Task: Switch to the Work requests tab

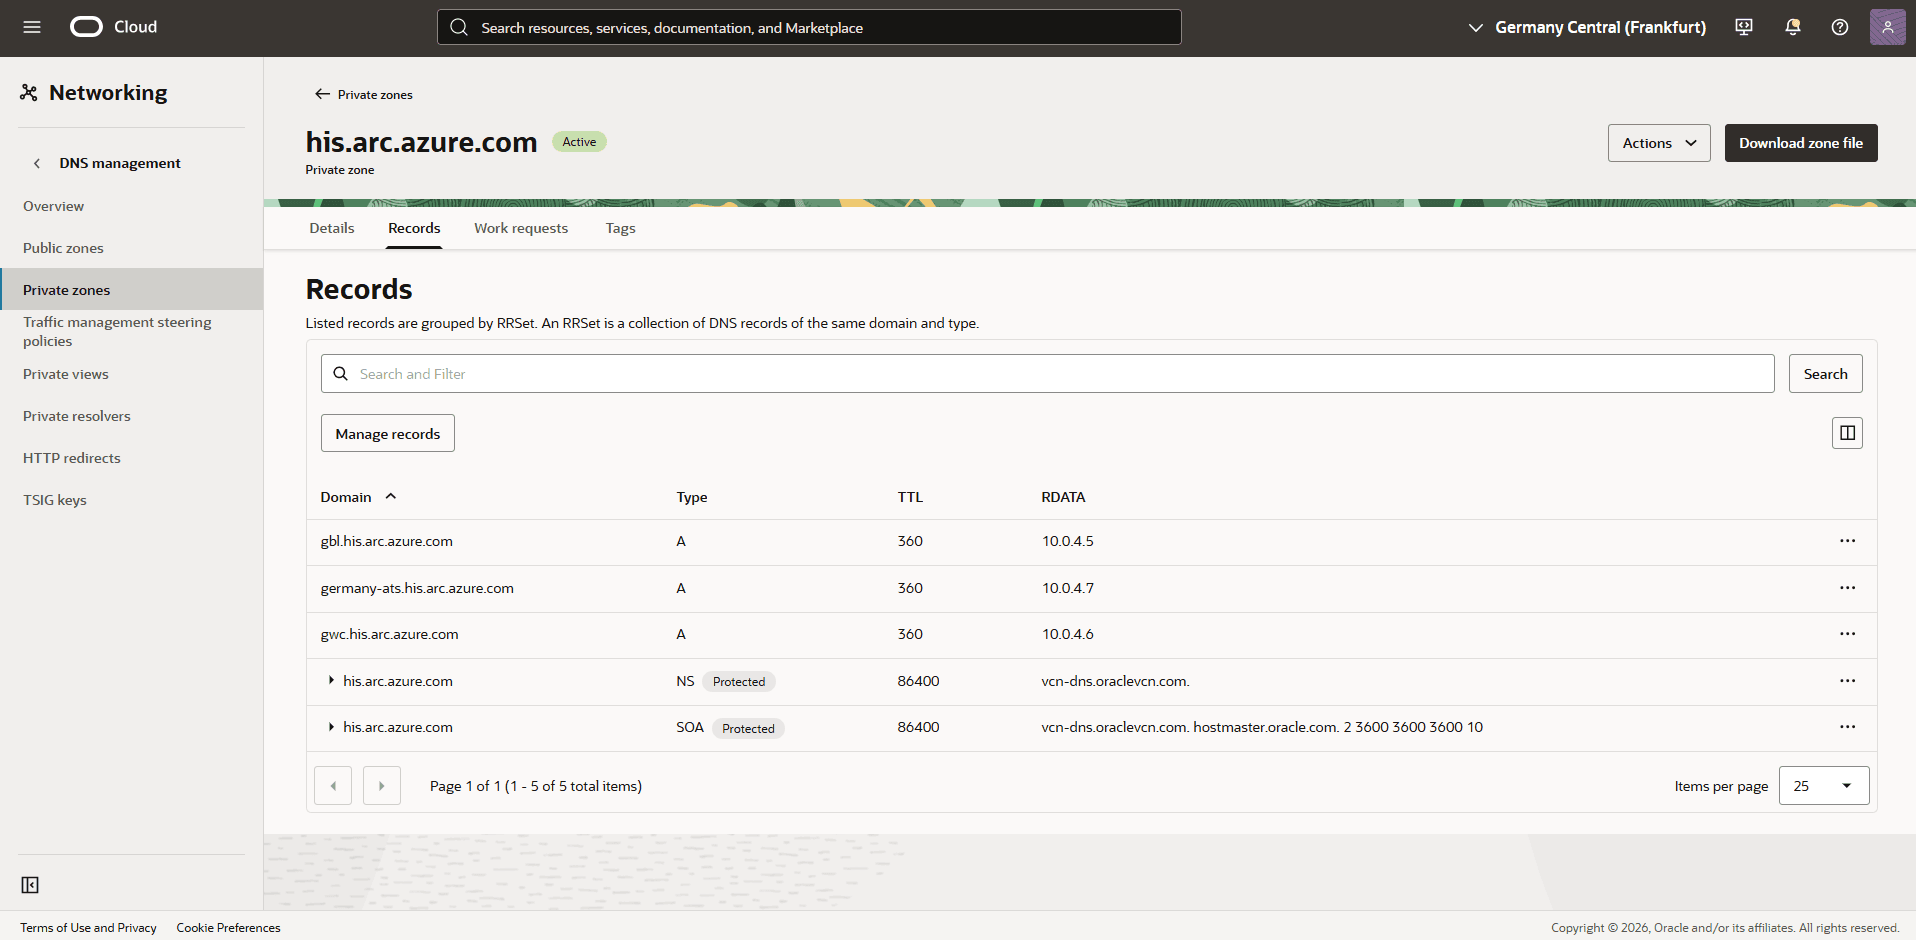Action: [x=521, y=228]
